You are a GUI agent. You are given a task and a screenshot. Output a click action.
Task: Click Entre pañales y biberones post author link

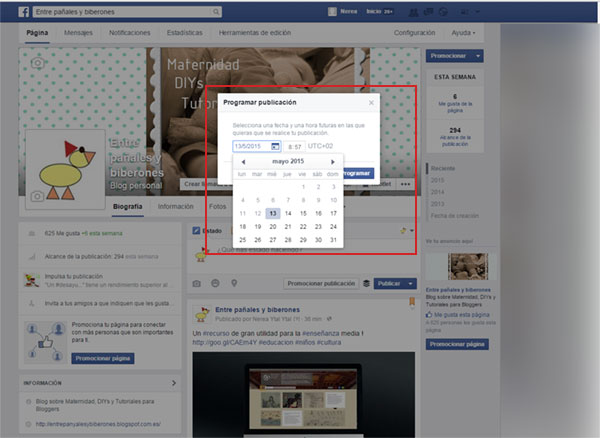pos(258,309)
